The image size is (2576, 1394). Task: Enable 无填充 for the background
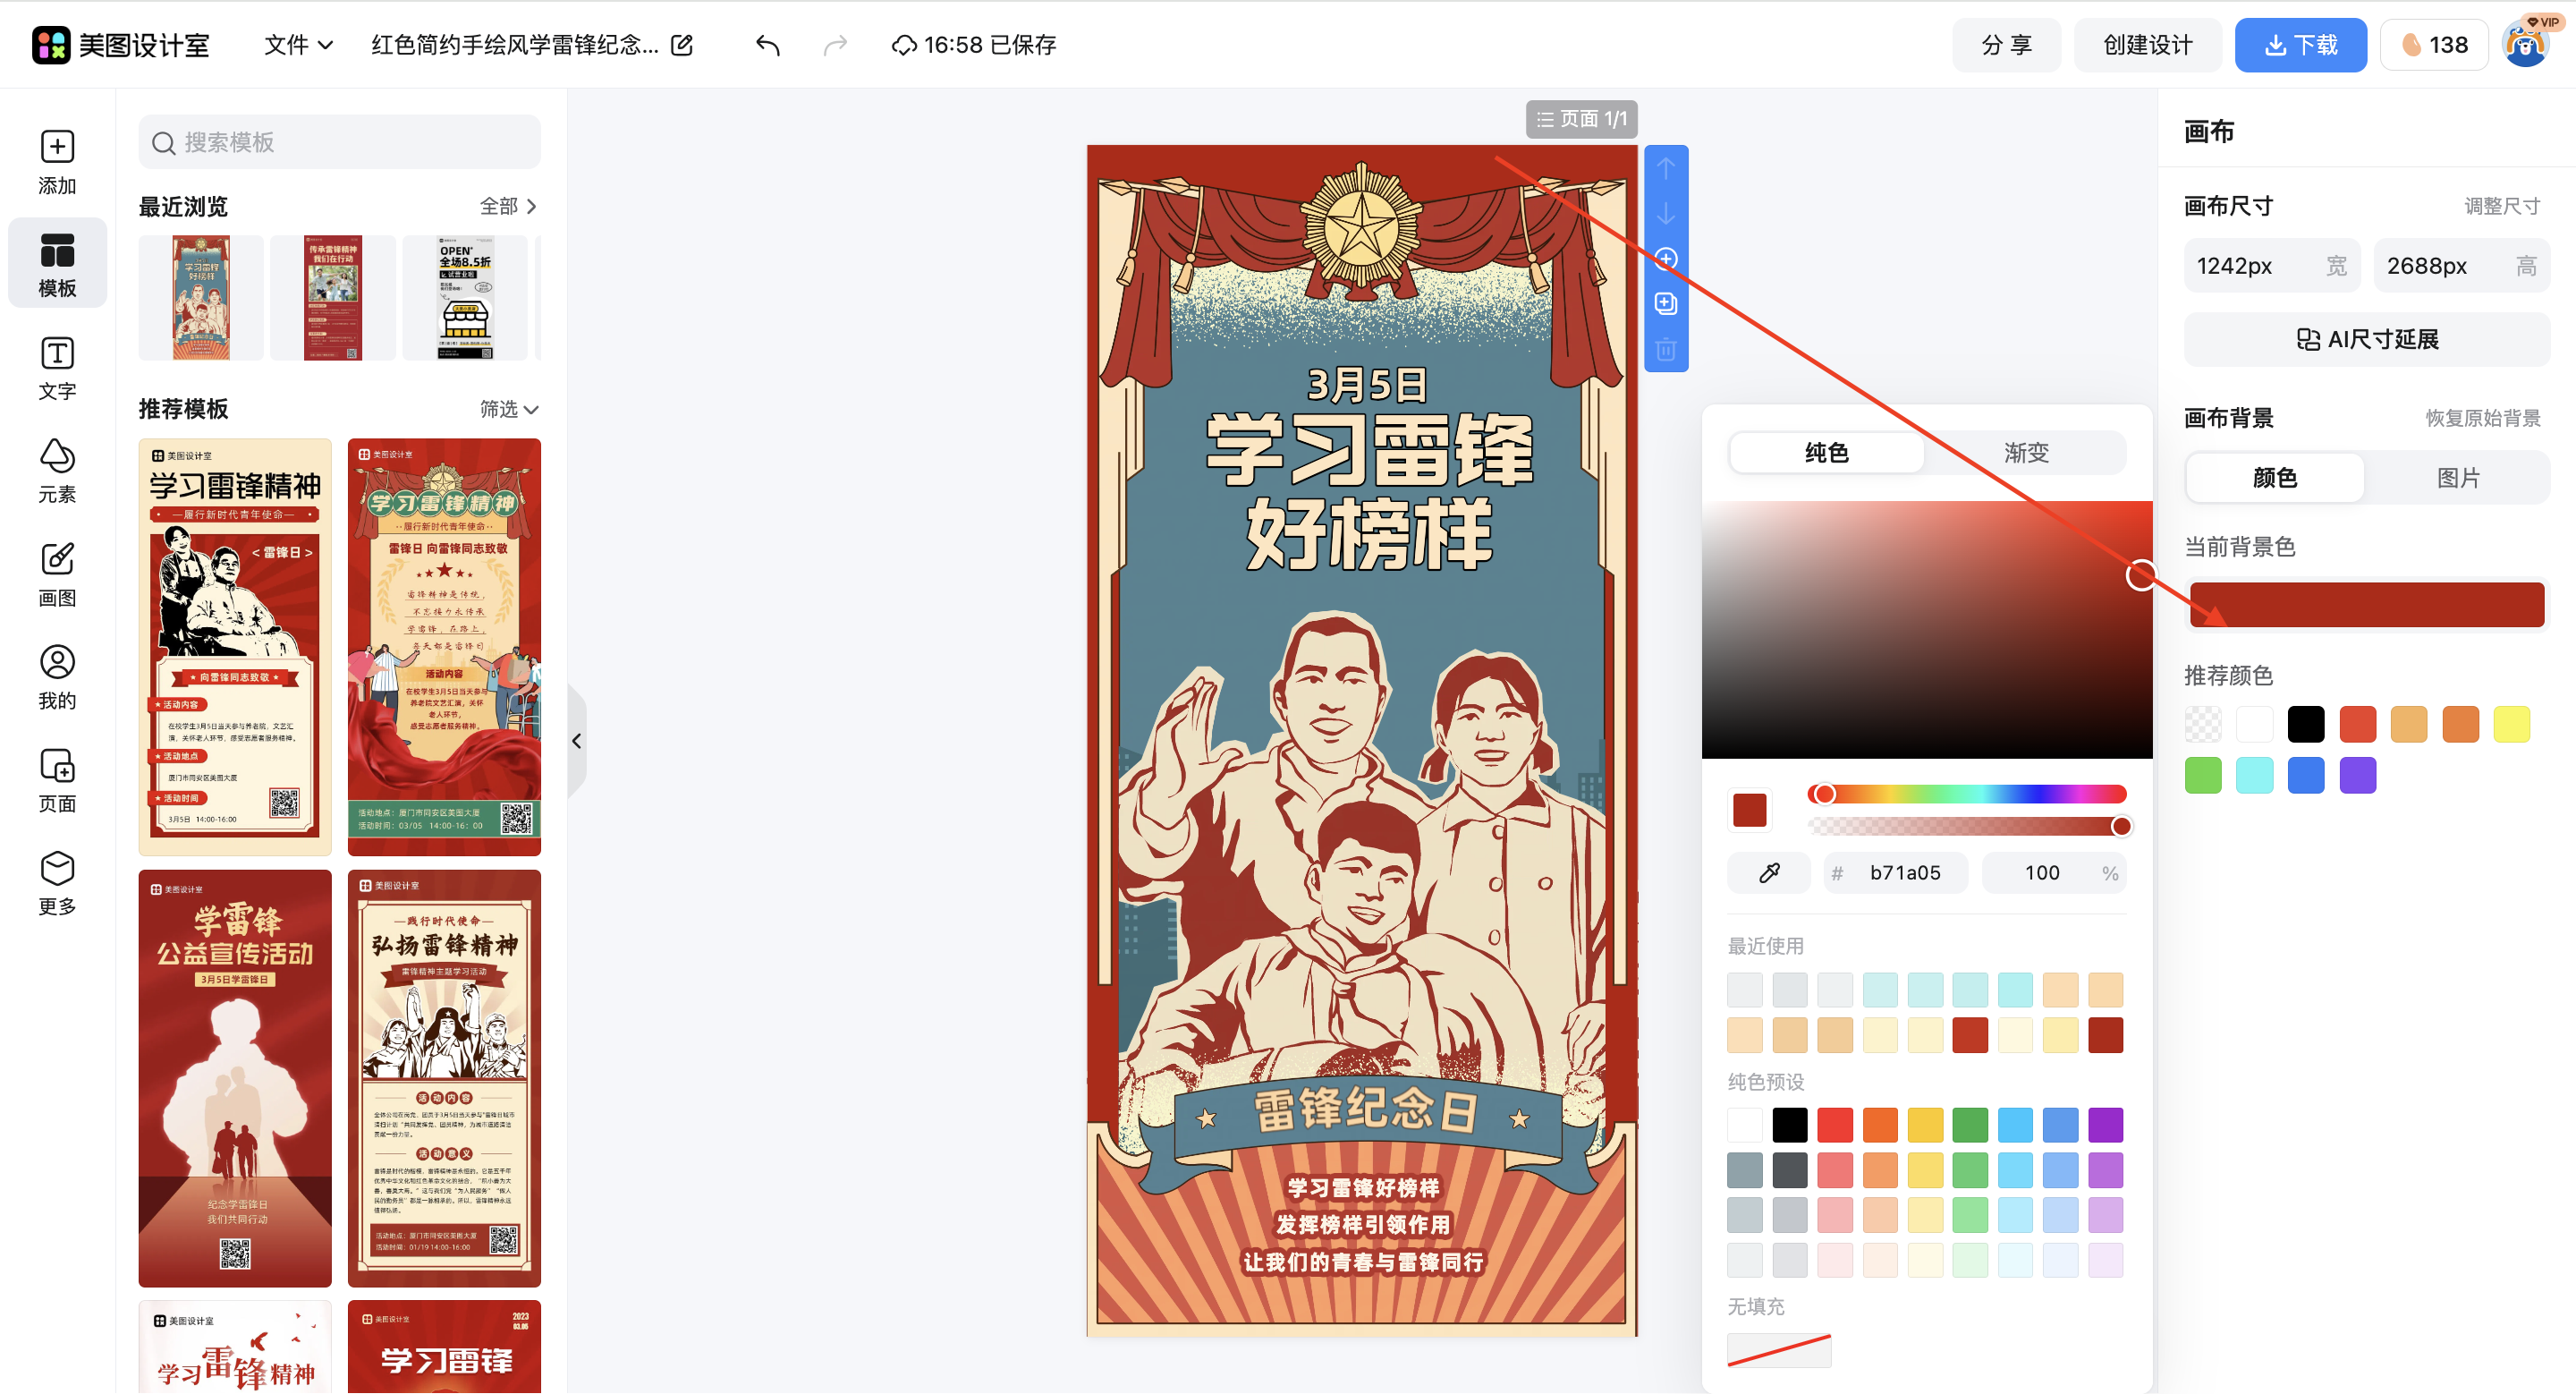(x=1778, y=1350)
